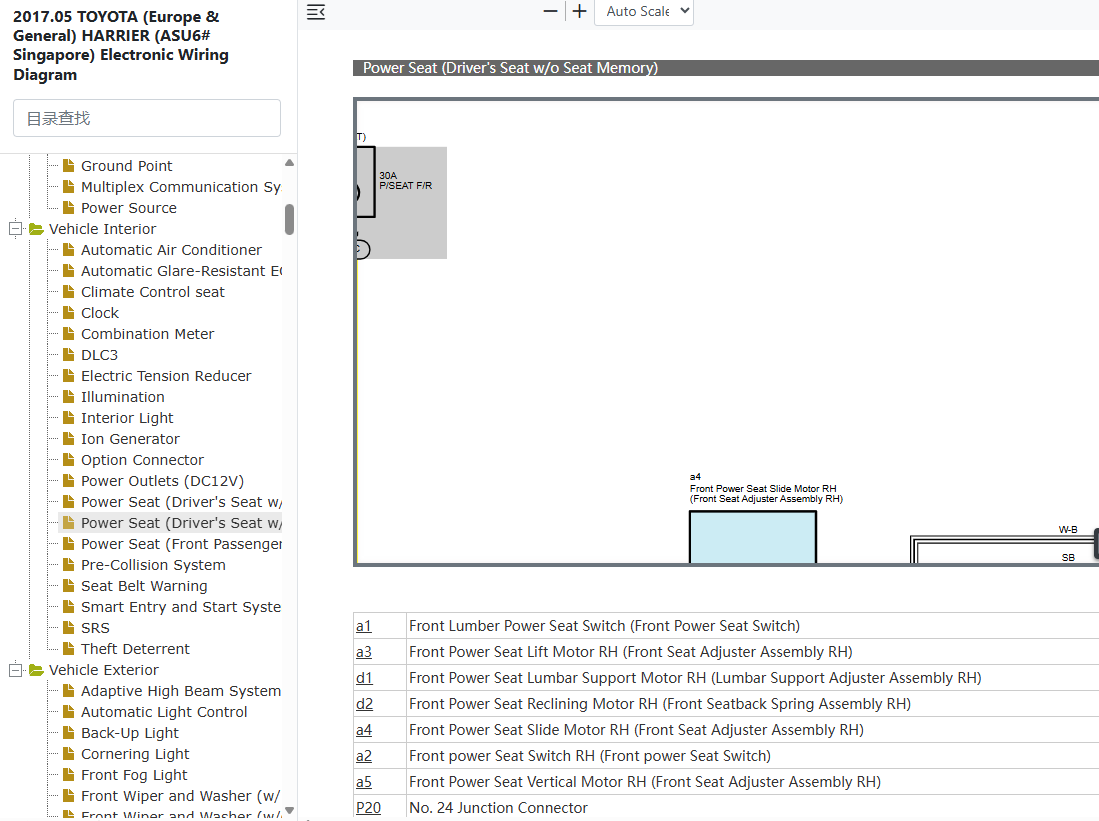Follow the a3 connector link
Screen dimensions: 1099x821
click(364, 652)
